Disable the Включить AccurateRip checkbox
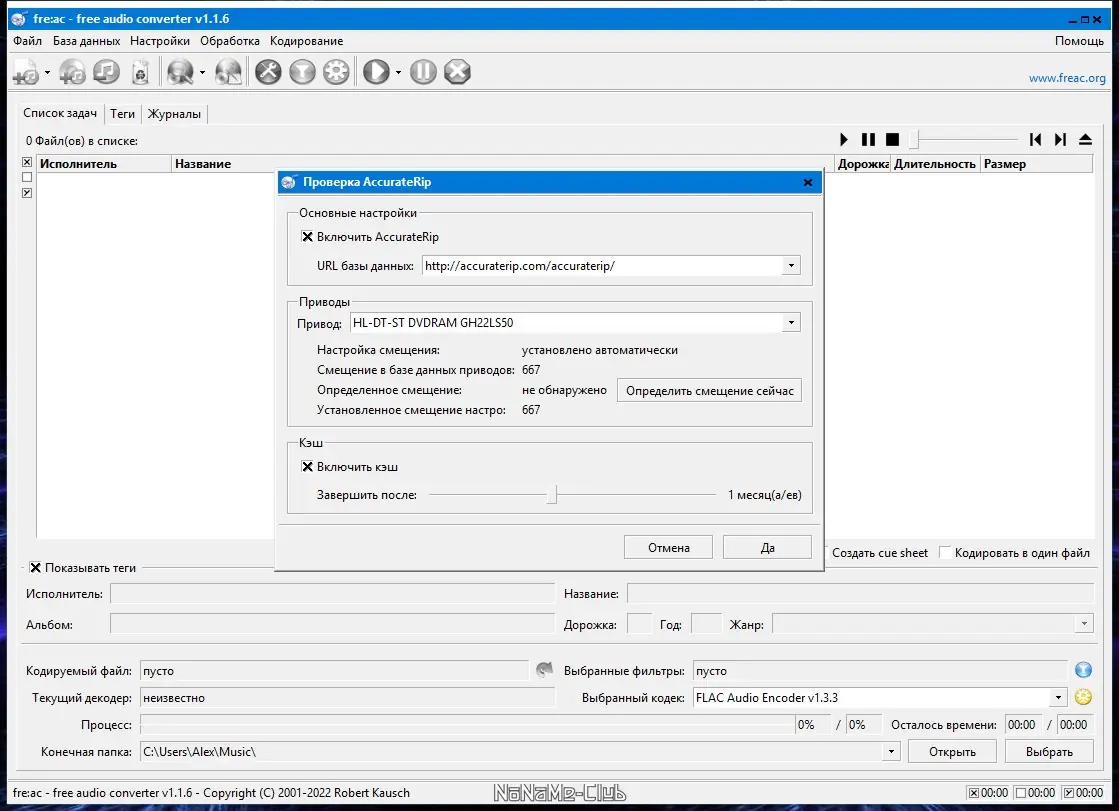1119x811 pixels. pos(306,236)
